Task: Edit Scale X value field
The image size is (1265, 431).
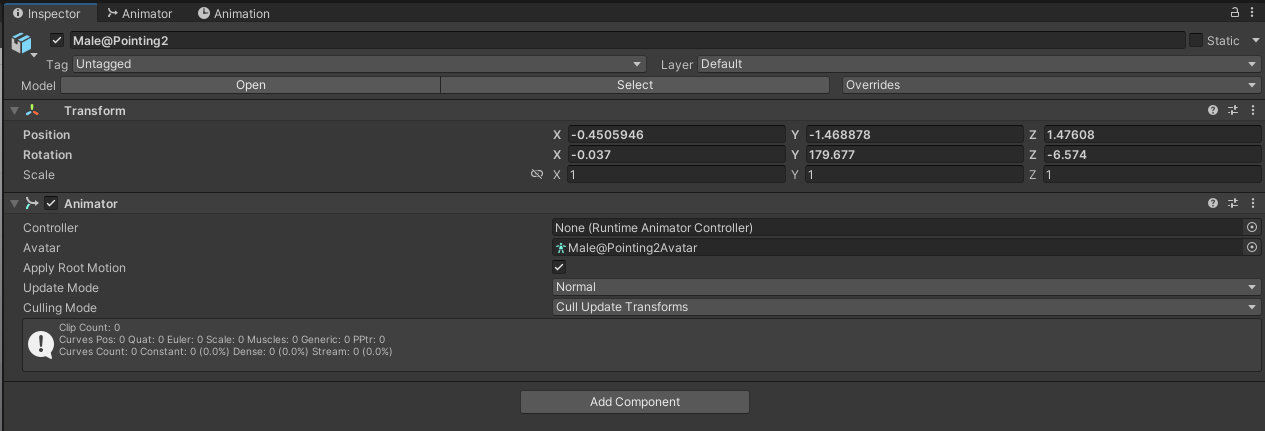Action: 676,175
